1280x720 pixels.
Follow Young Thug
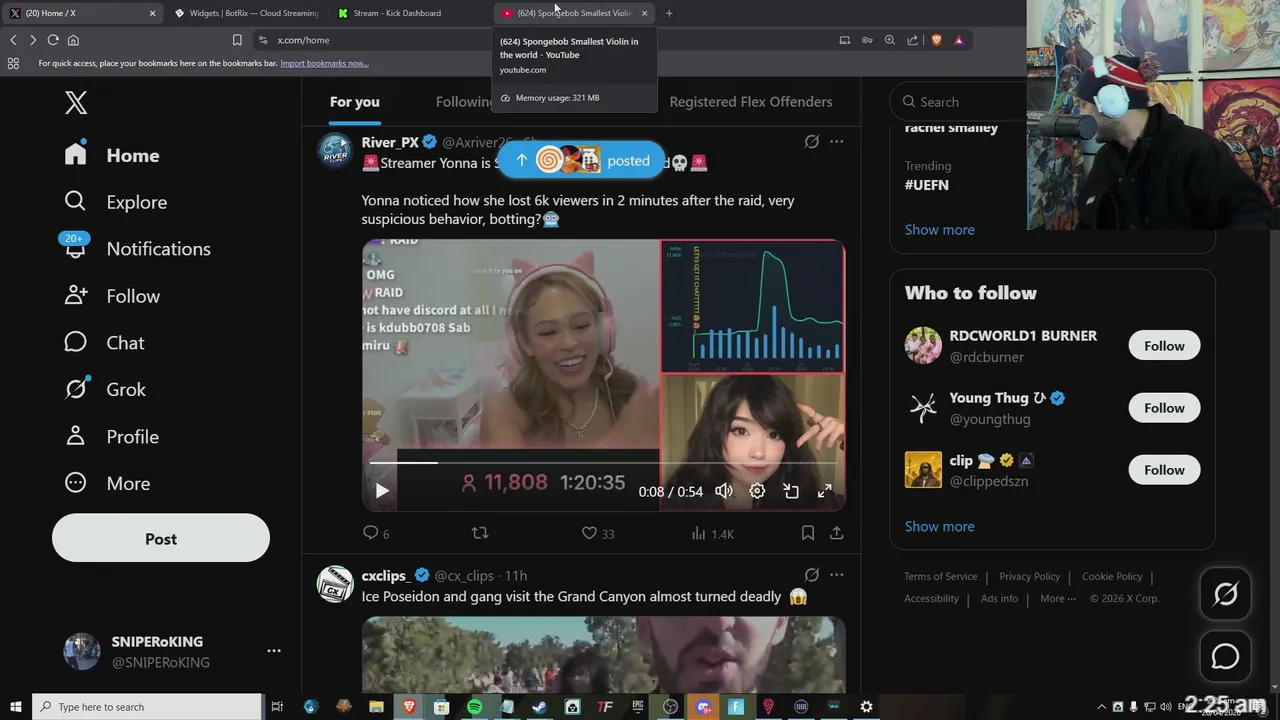(1164, 408)
